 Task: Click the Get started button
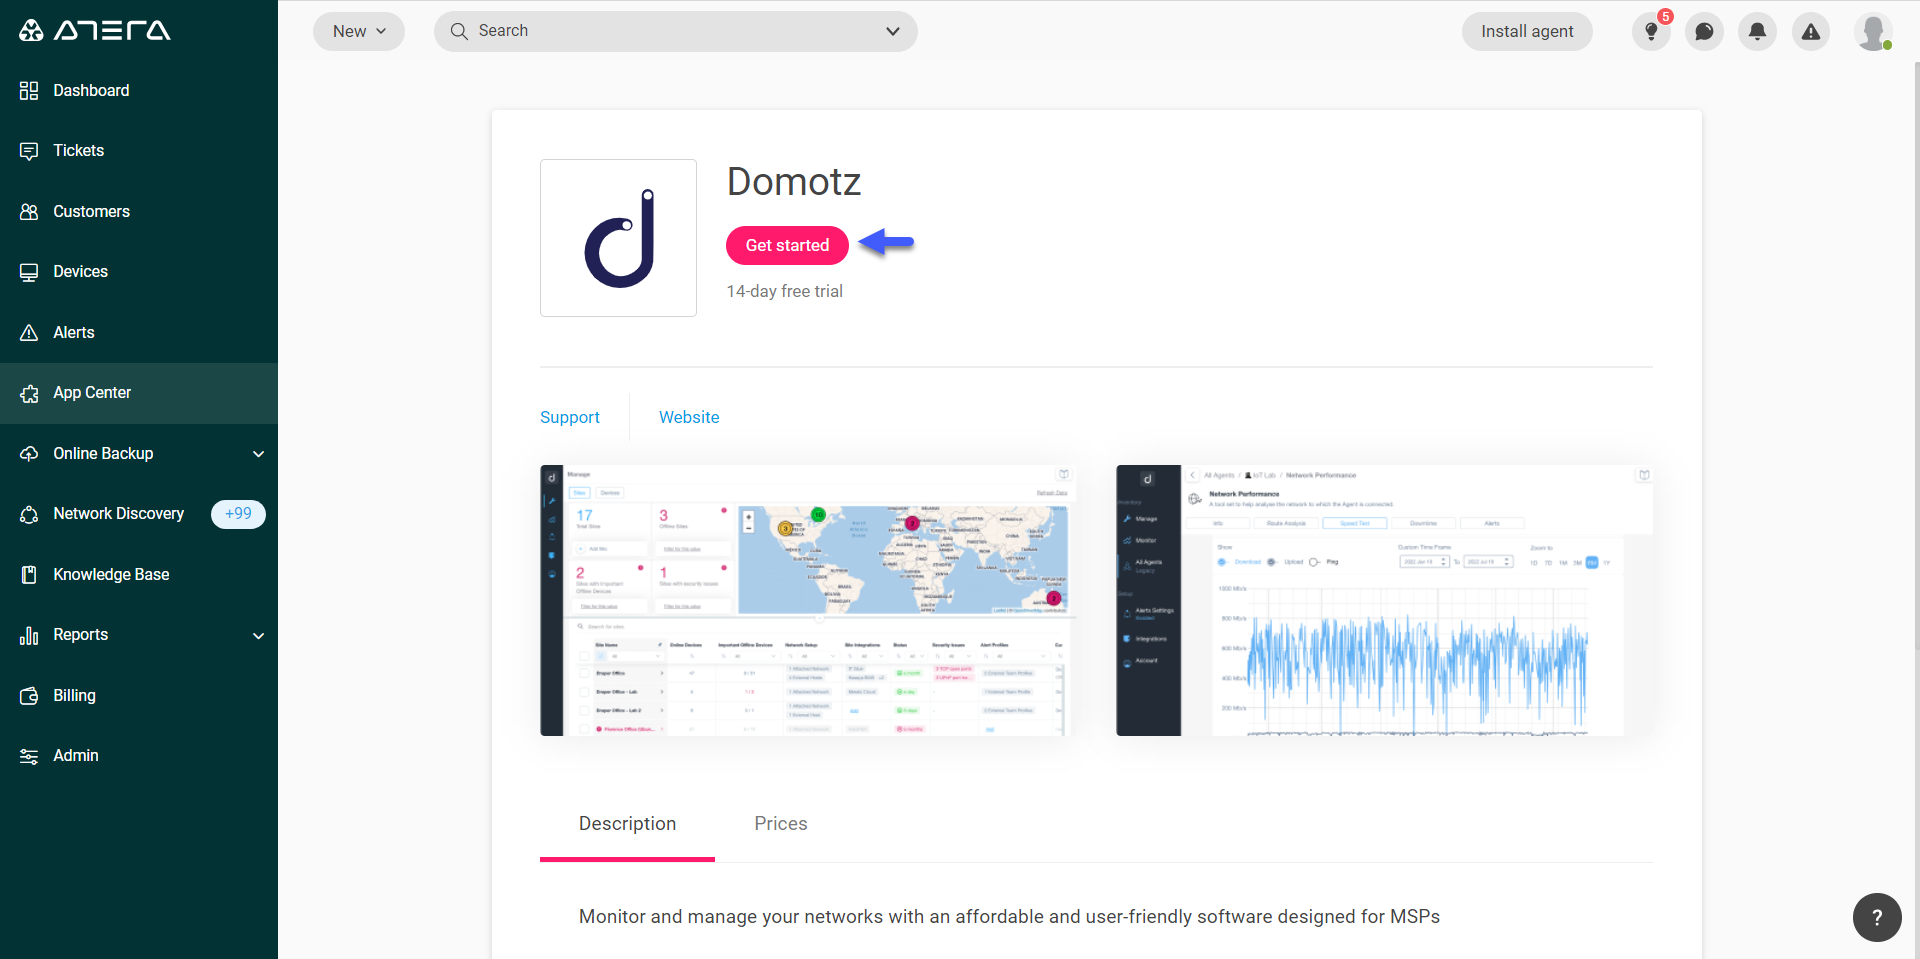[x=787, y=246]
